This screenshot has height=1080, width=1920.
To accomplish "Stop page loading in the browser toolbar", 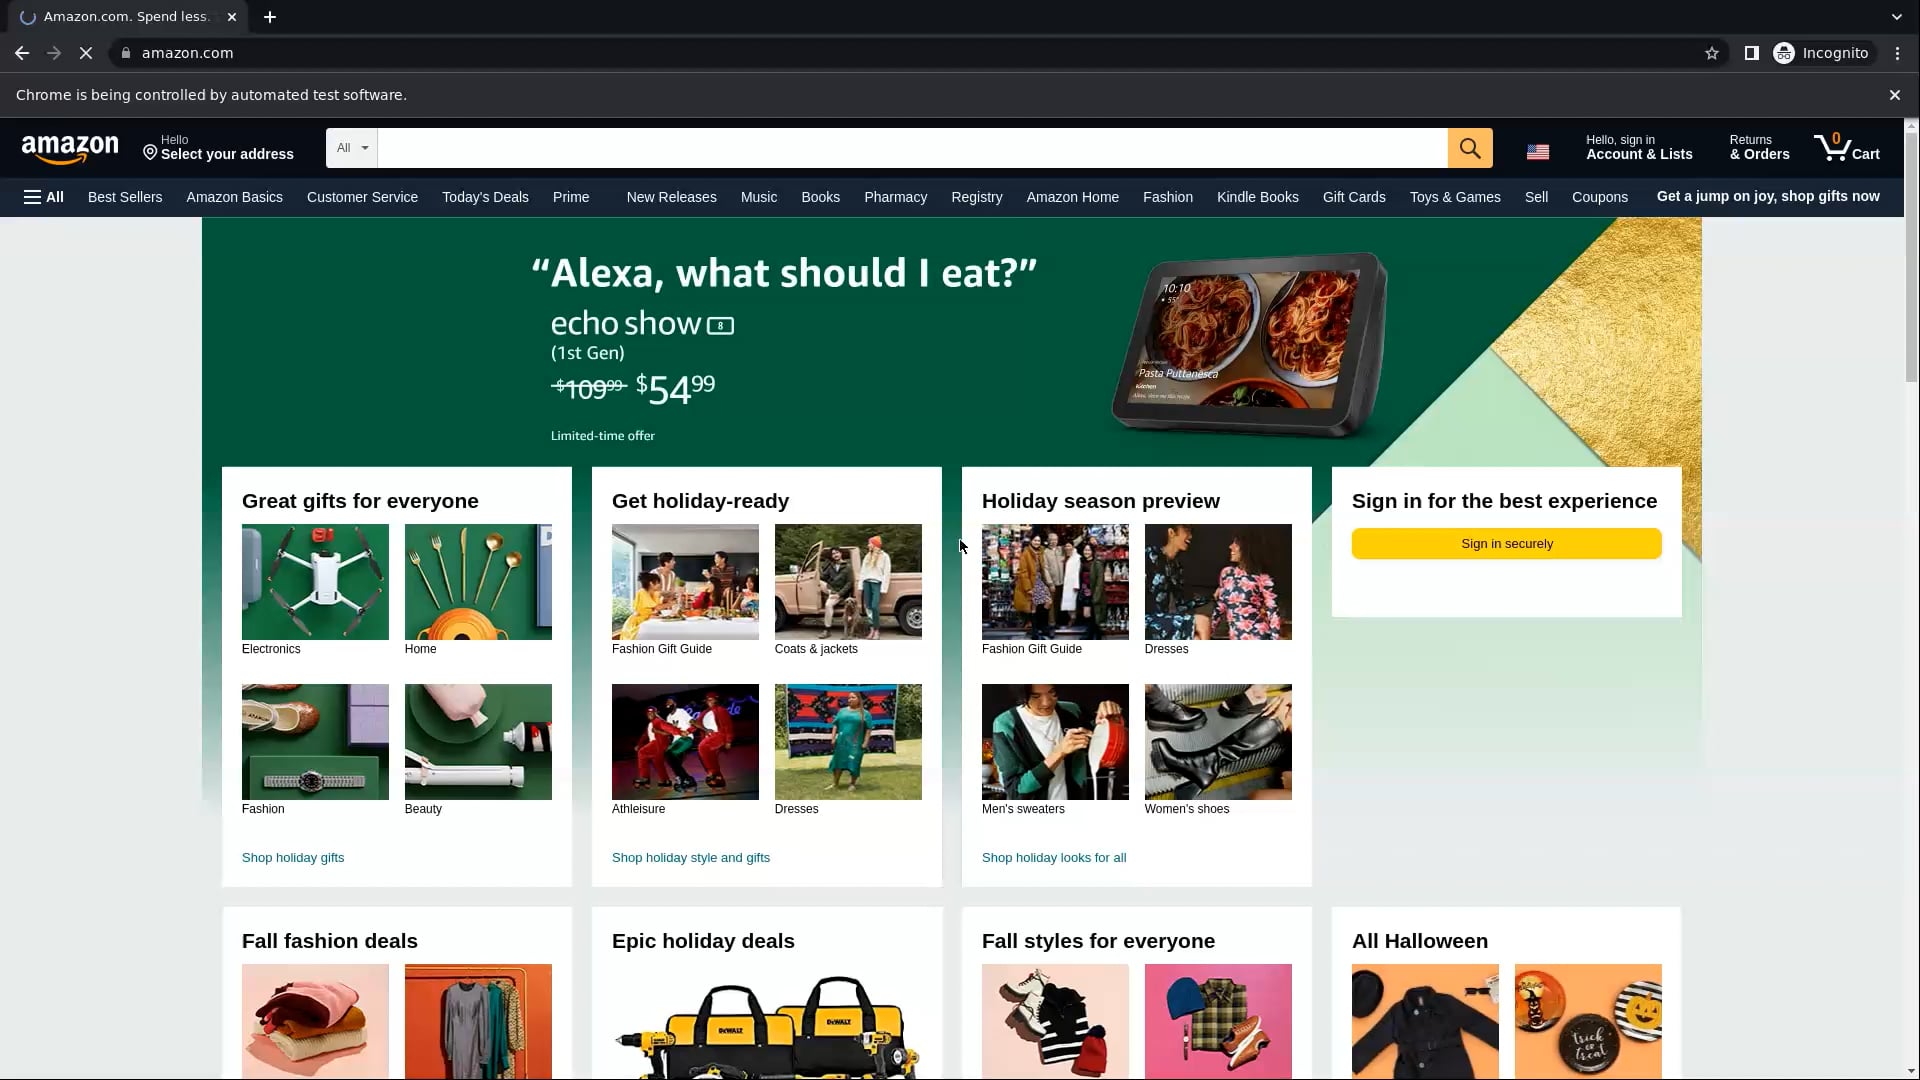I will point(86,53).
